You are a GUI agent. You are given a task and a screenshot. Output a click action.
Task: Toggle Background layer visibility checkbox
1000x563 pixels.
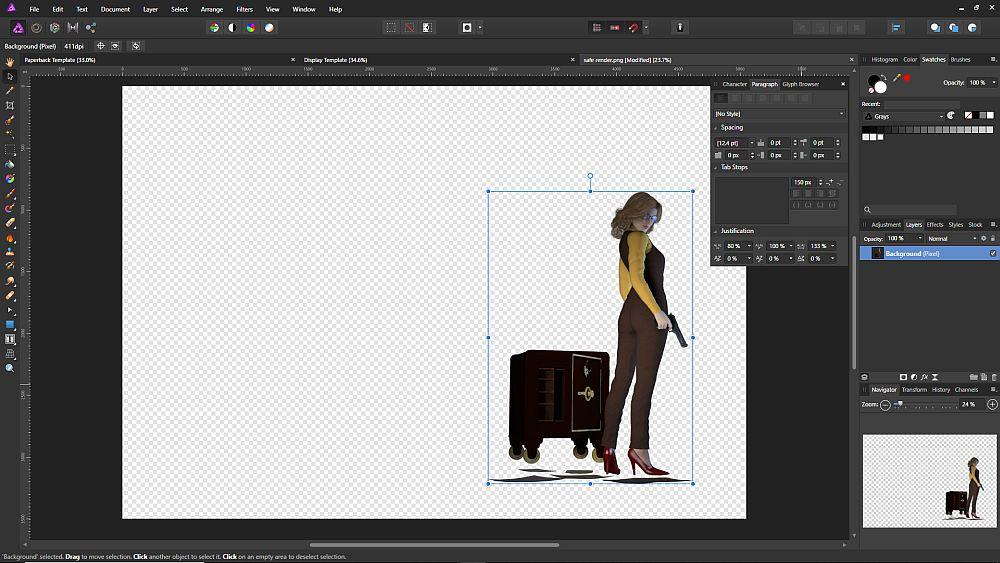992,254
